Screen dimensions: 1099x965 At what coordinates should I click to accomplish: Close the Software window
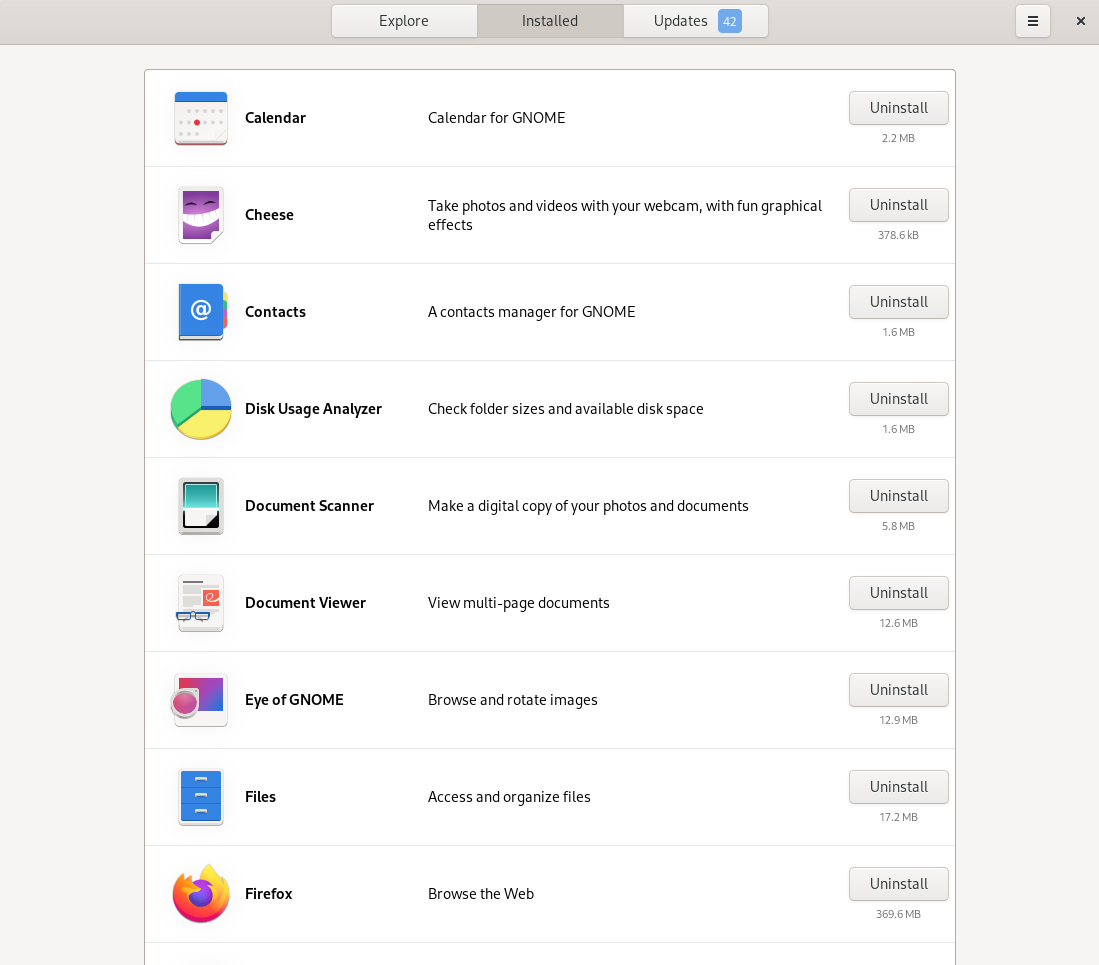tap(1080, 21)
